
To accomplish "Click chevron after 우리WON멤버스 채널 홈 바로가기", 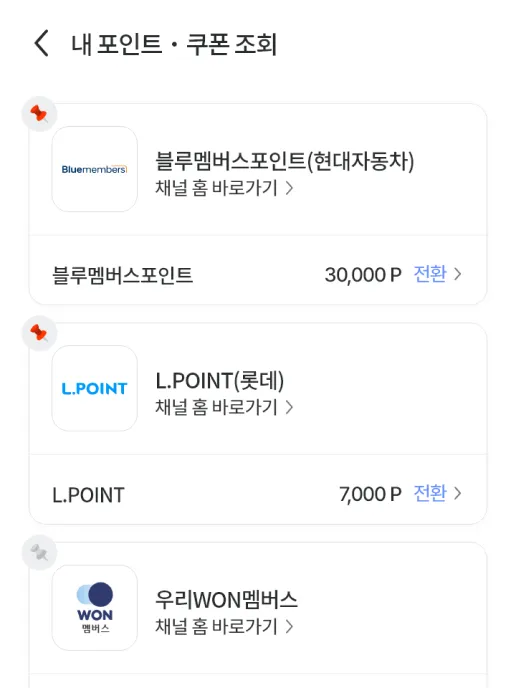I will coord(289,627).
